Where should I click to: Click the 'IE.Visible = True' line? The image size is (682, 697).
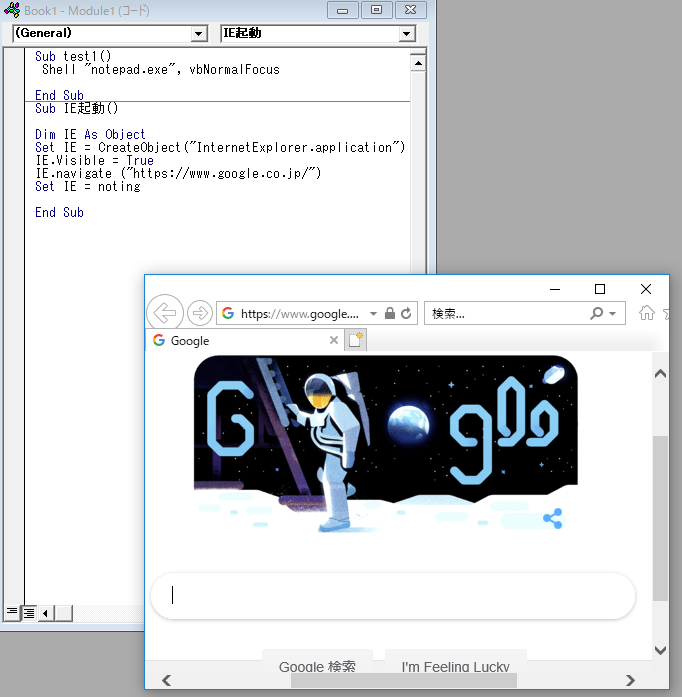point(94,160)
